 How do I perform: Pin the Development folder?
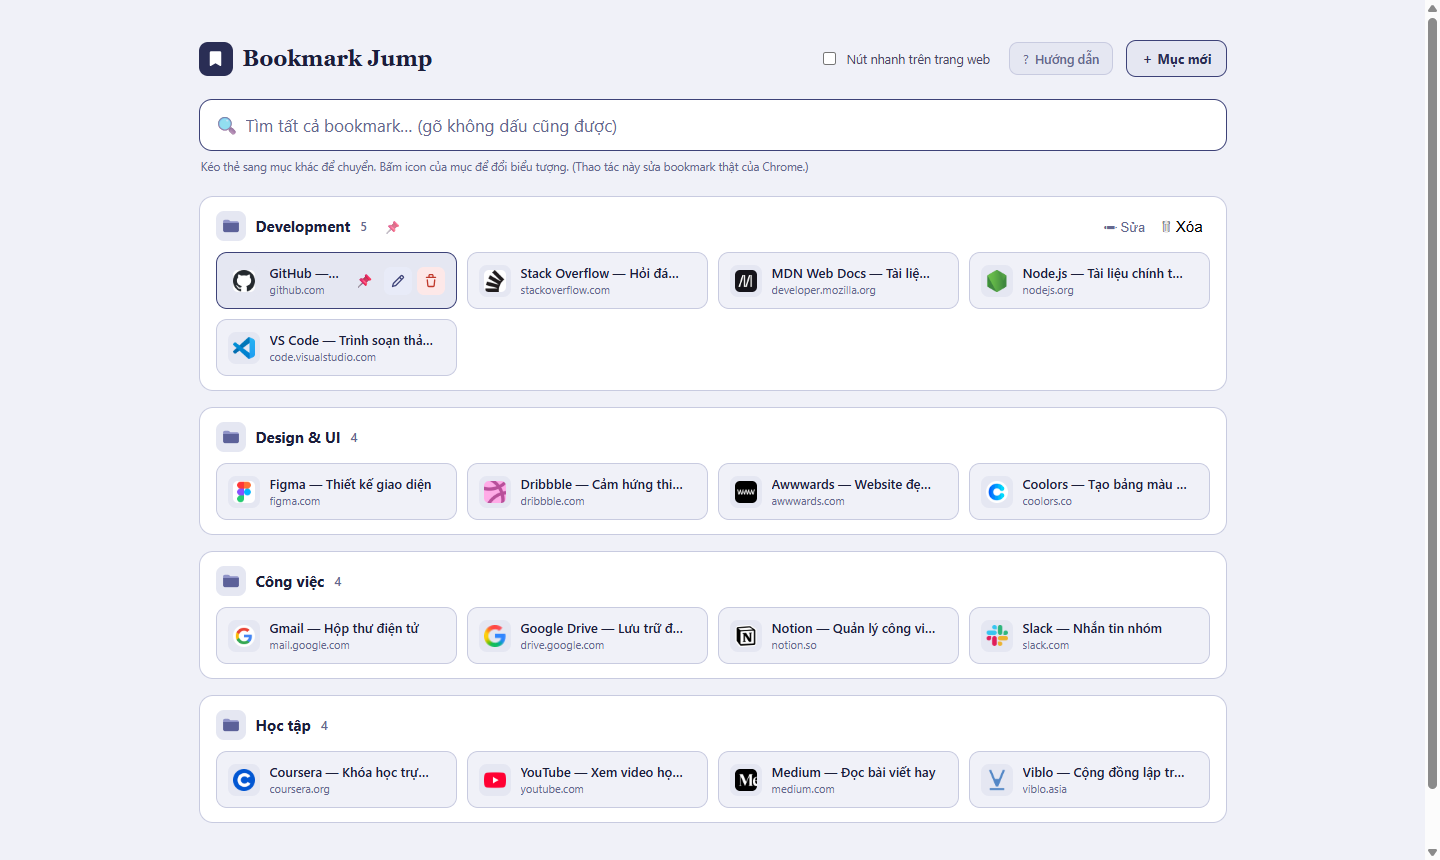coord(393,227)
